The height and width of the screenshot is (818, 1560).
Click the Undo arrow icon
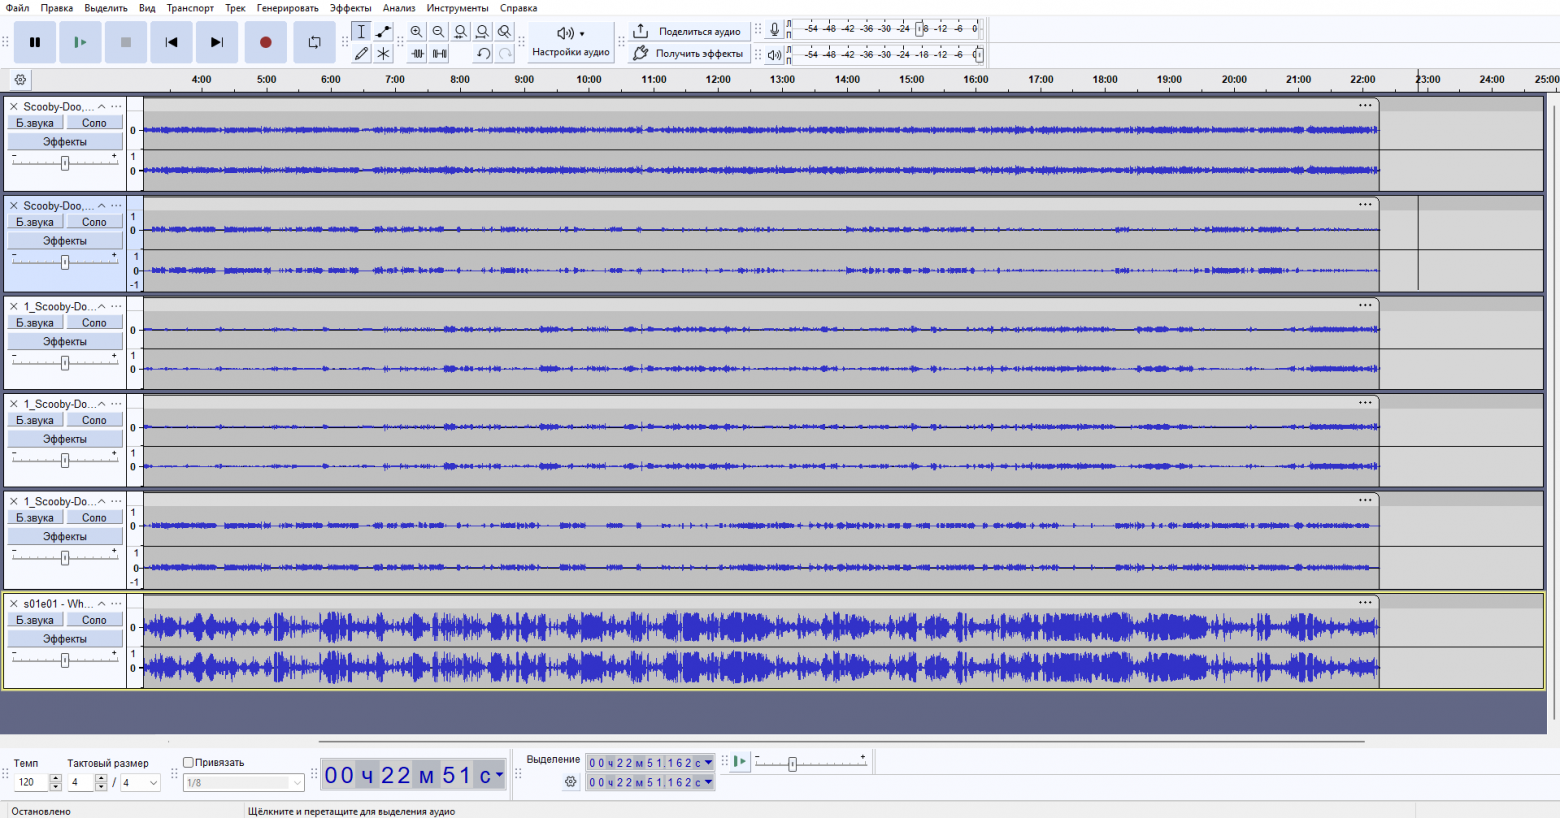(484, 54)
